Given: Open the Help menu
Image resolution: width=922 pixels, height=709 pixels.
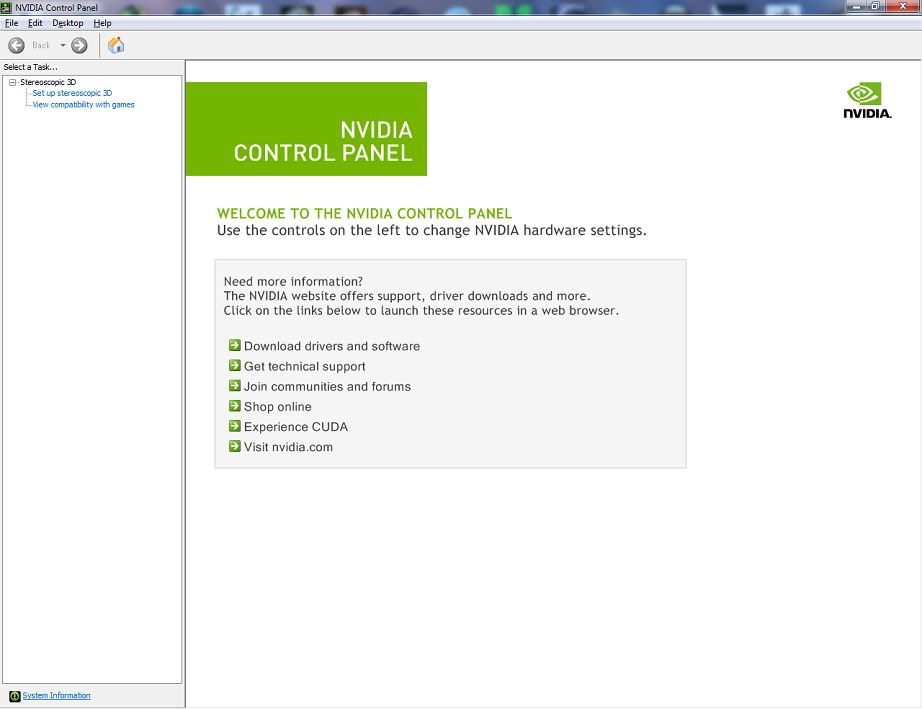Looking at the screenshot, I should click(x=102, y=23).
